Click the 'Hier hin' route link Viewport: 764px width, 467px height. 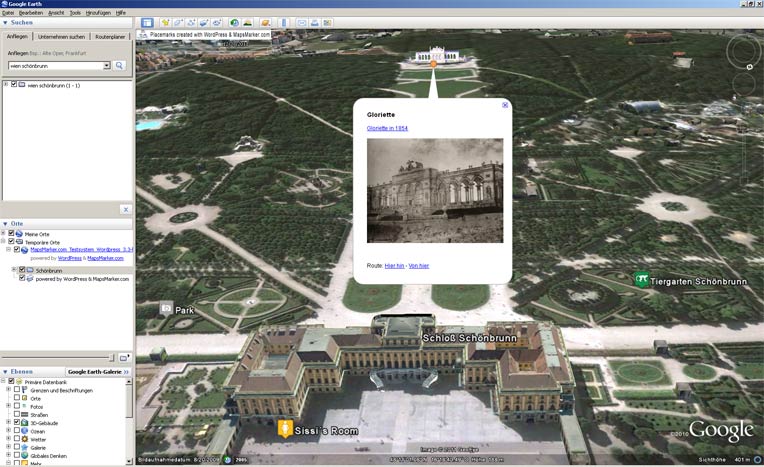394,266
